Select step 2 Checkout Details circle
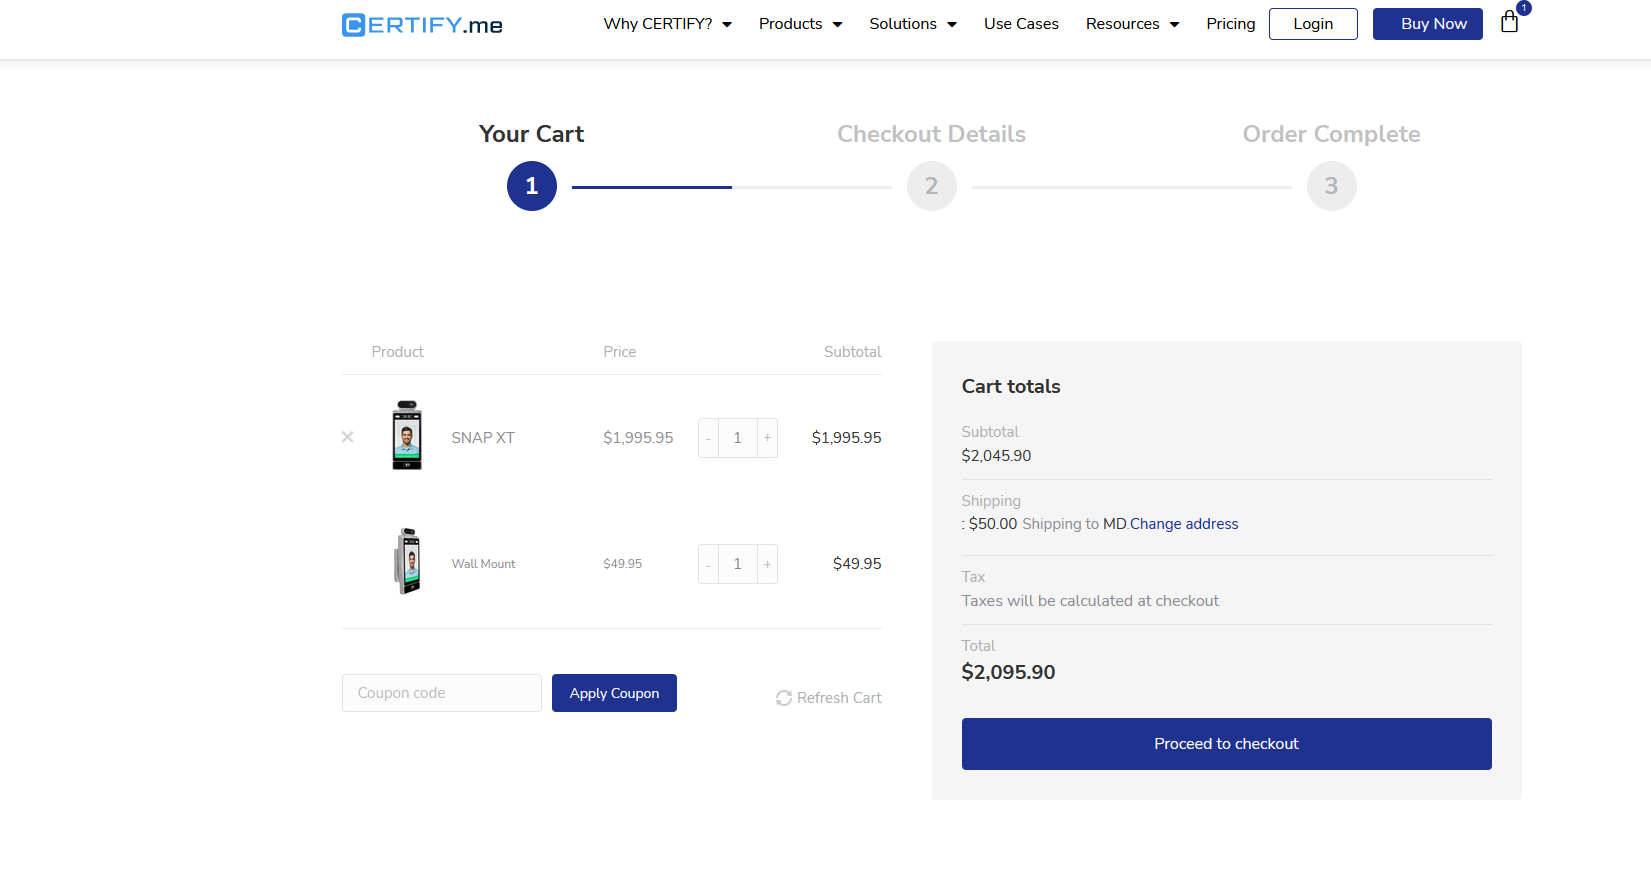This screenshot has width=1651, height=887. [932, 186]
